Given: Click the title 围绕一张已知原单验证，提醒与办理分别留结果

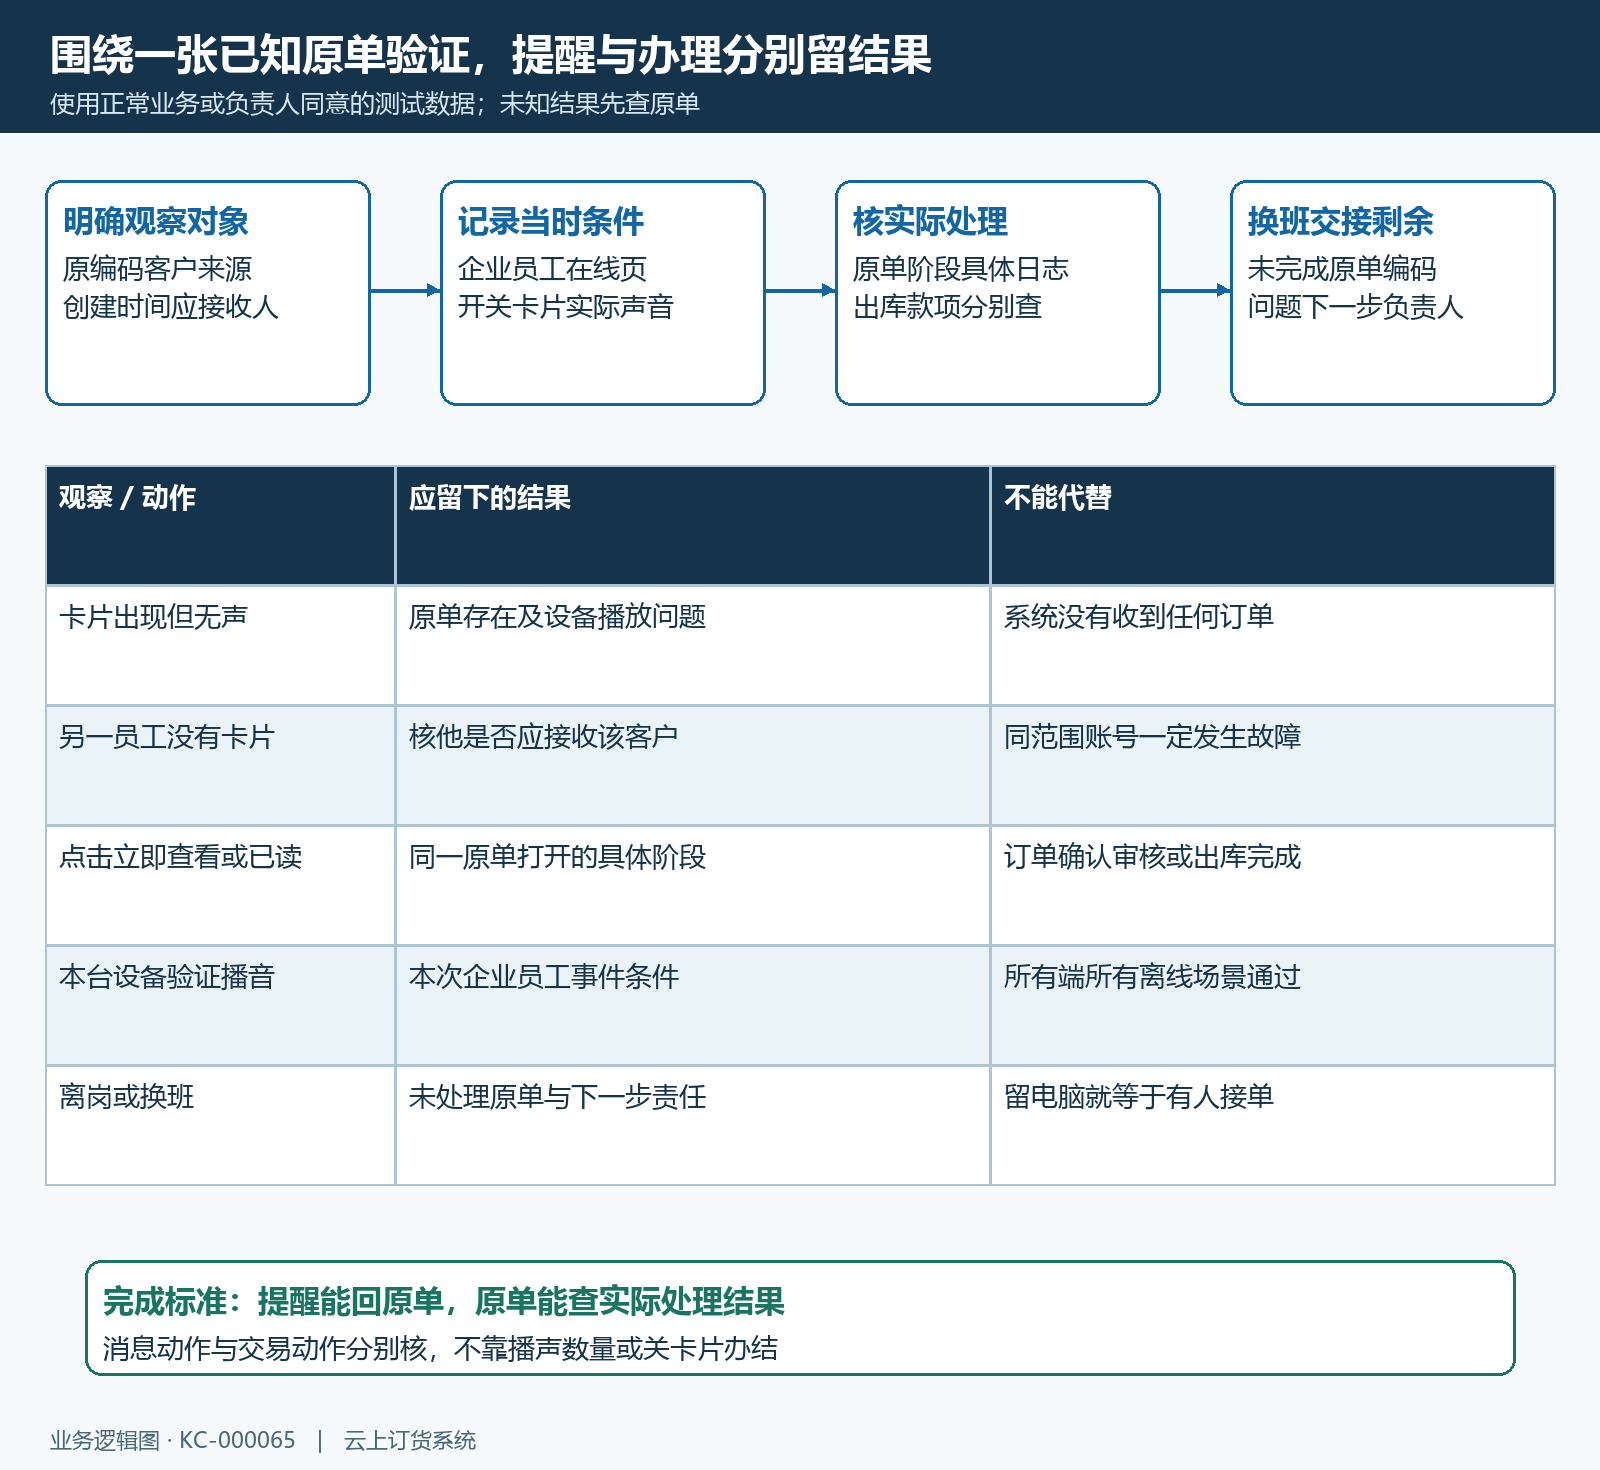Looking at the screenshot, I should 491,55.
